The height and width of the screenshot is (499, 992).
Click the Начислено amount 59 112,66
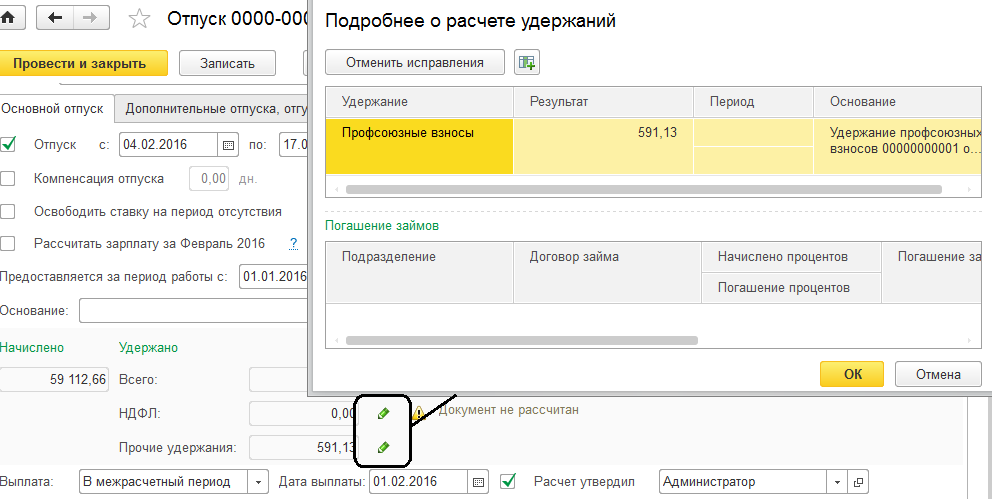[x=54, y=379]
